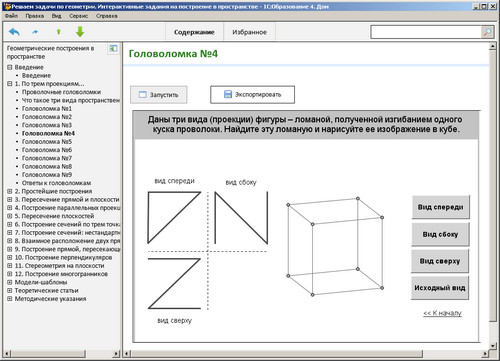
Task: Select Головоломка №8 in the tree
Action: pos(47,166)
